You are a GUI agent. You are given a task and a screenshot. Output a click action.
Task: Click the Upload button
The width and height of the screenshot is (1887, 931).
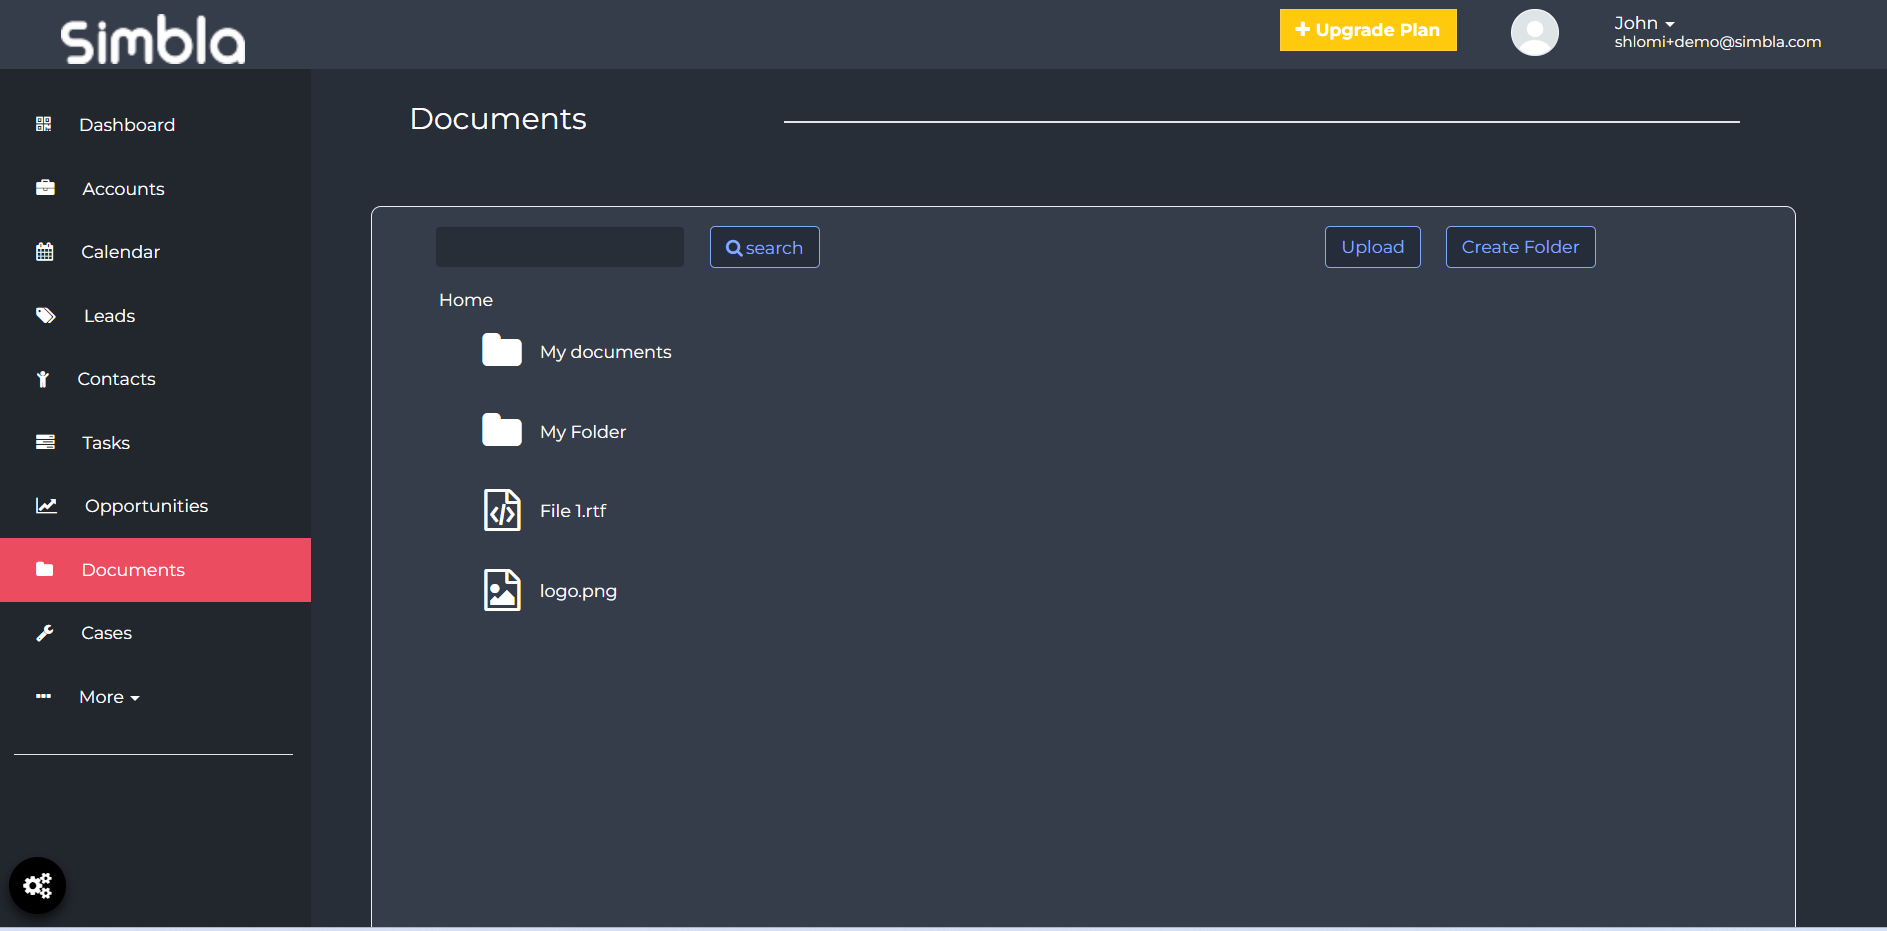click(1372, 247)
